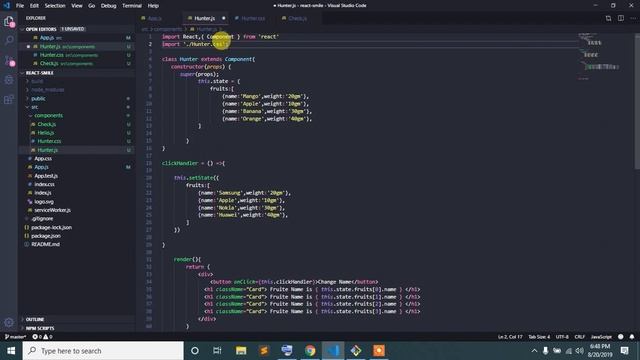This screenshot has height=360, width=640.
Task: Click the Open Changes icon in editor toolbar
Action: [x=608, y=18]
